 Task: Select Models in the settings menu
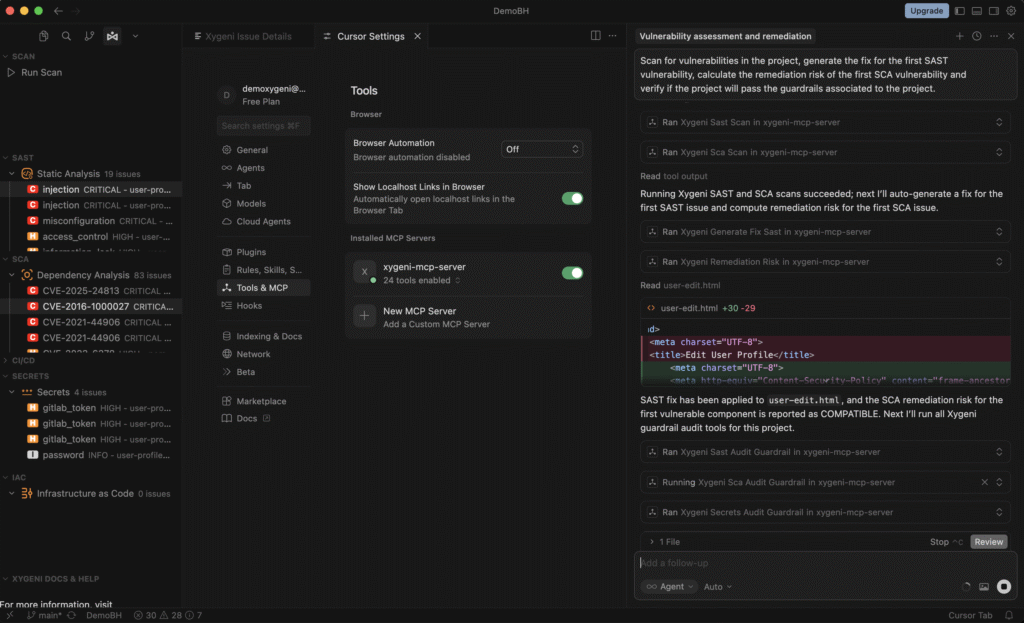251,204
